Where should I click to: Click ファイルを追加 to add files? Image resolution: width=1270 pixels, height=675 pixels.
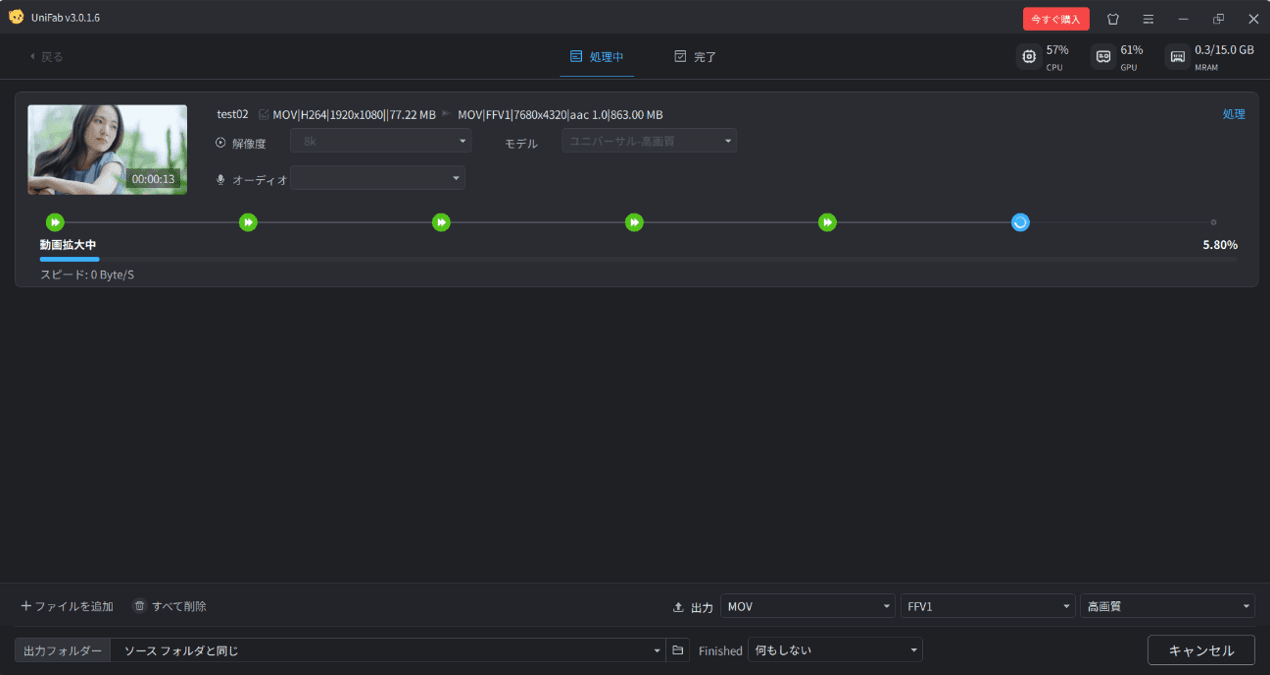[67, 606]
